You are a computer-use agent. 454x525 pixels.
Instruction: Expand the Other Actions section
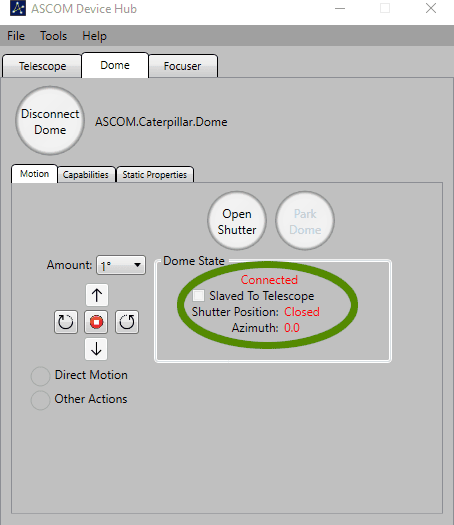pos(41,400)
